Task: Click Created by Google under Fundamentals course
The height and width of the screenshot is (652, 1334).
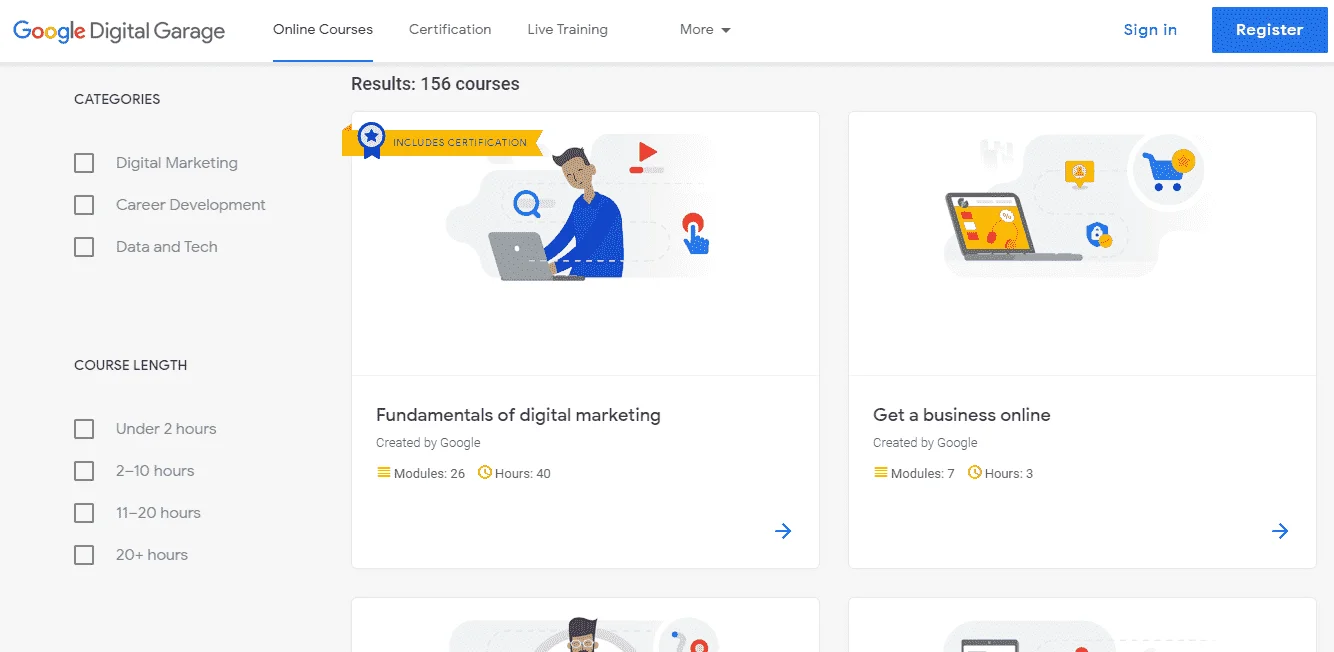Action: point(428,443)
